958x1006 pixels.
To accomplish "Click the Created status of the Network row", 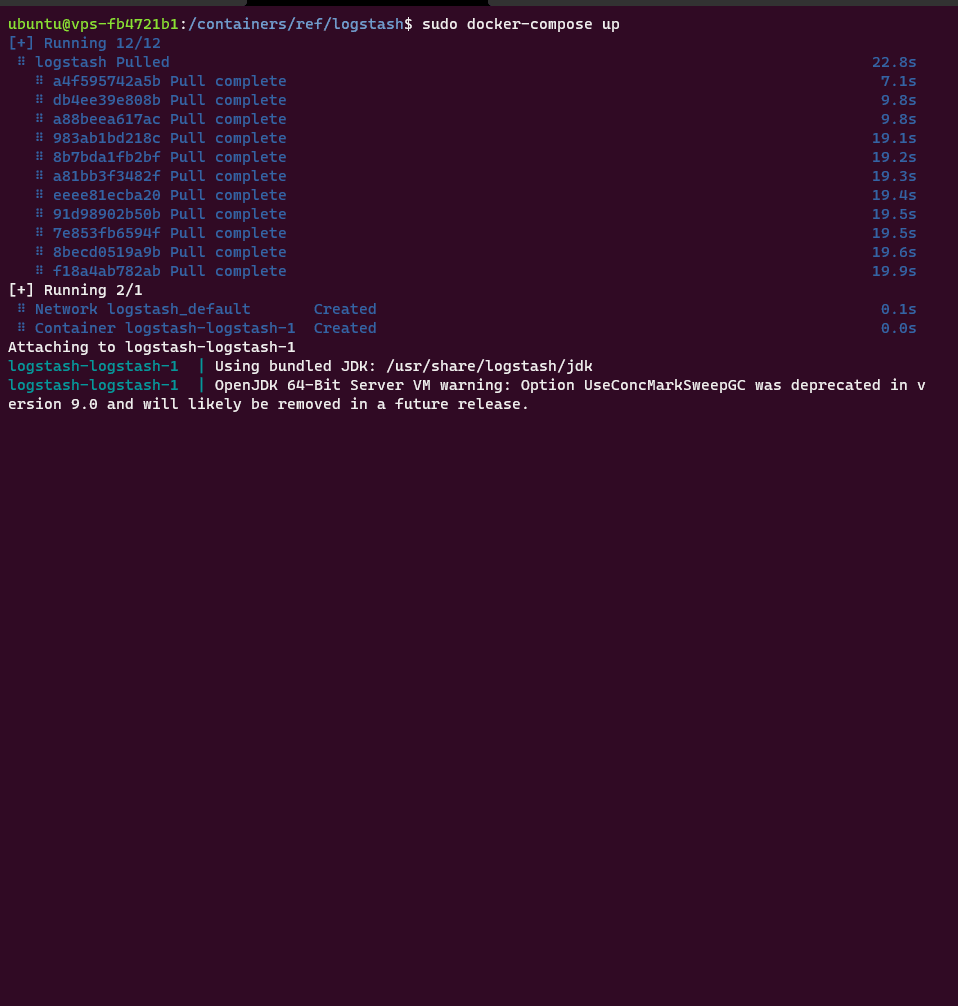I will [x=345, y=309].
